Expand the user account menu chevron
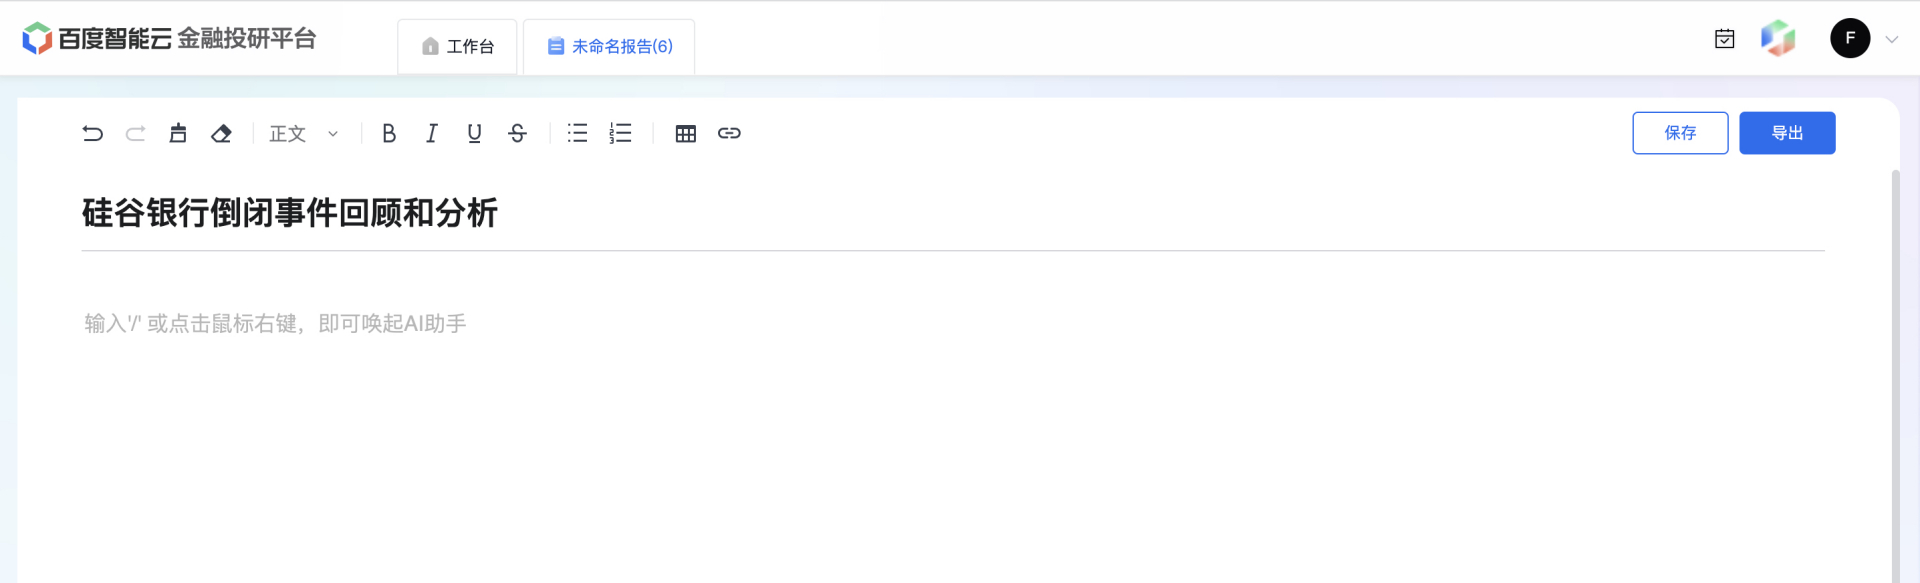Screen dimensions: 1920x583 point(1892,40)
